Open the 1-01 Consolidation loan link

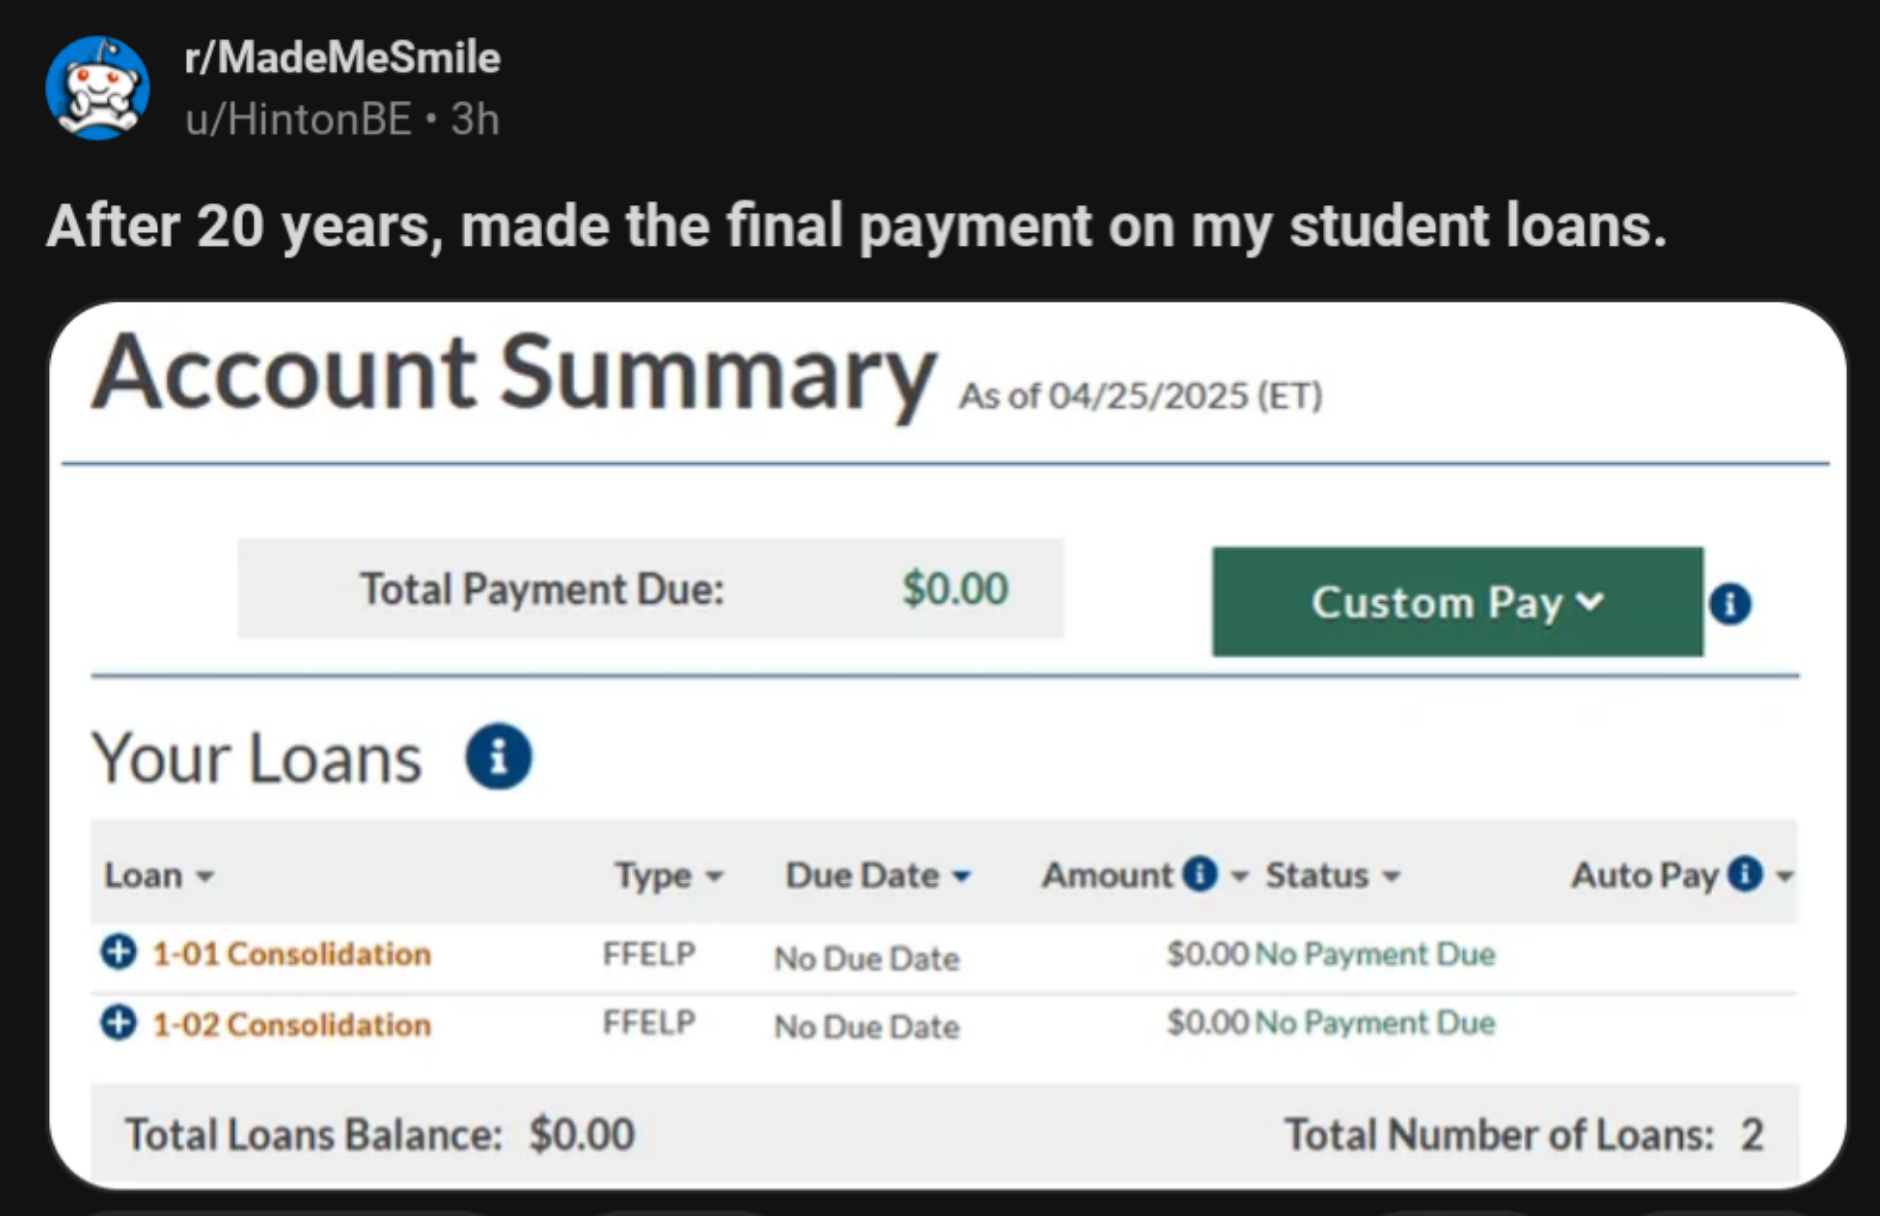tap(291, 954)
